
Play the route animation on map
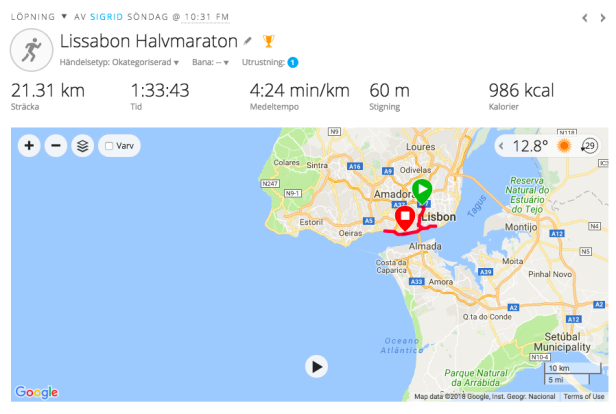(316, 366)
